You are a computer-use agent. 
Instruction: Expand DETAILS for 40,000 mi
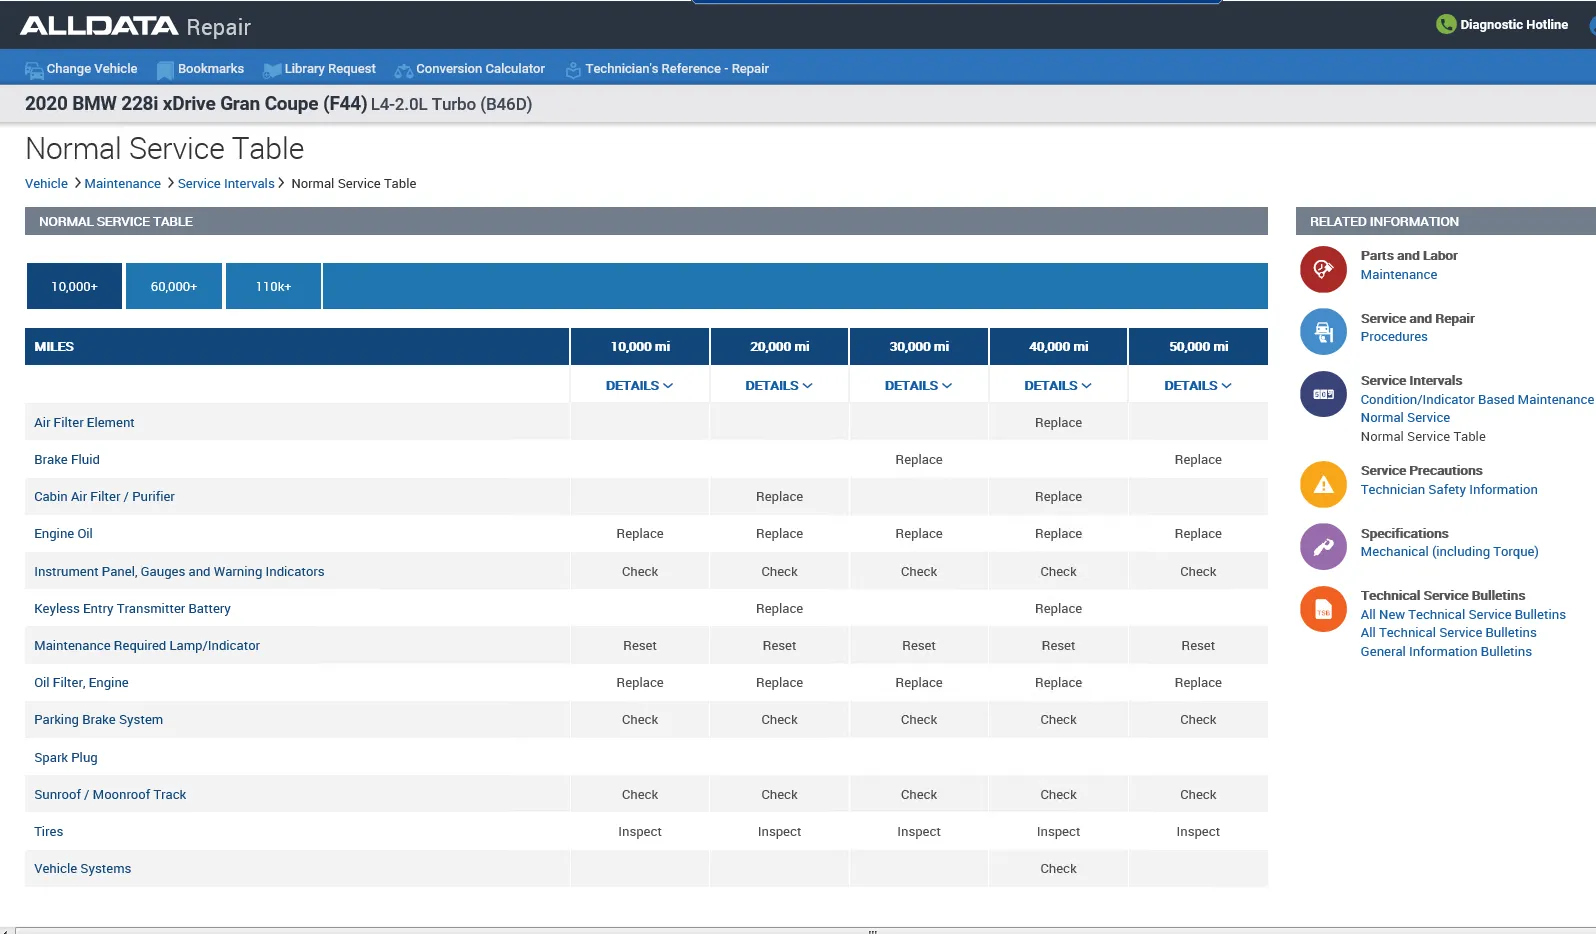point(1058,385)
